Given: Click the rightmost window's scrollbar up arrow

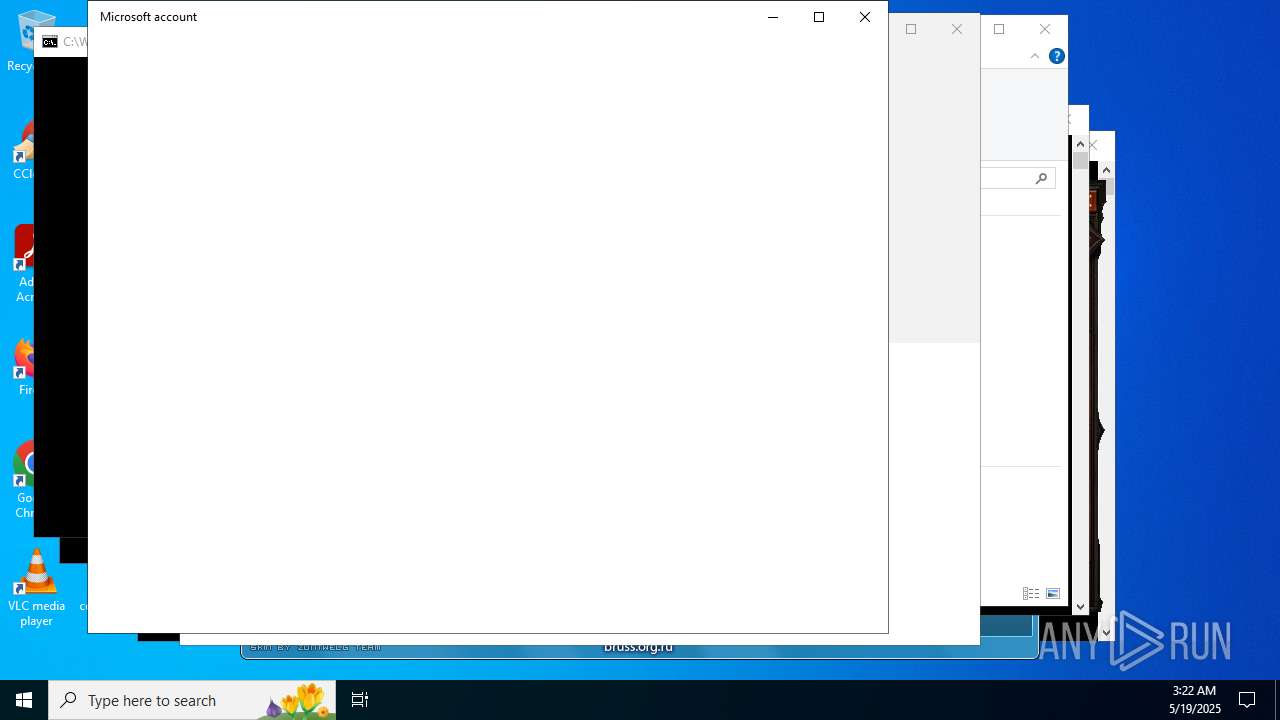Looking at the screenshot, I should click(x=1106, y=171).
